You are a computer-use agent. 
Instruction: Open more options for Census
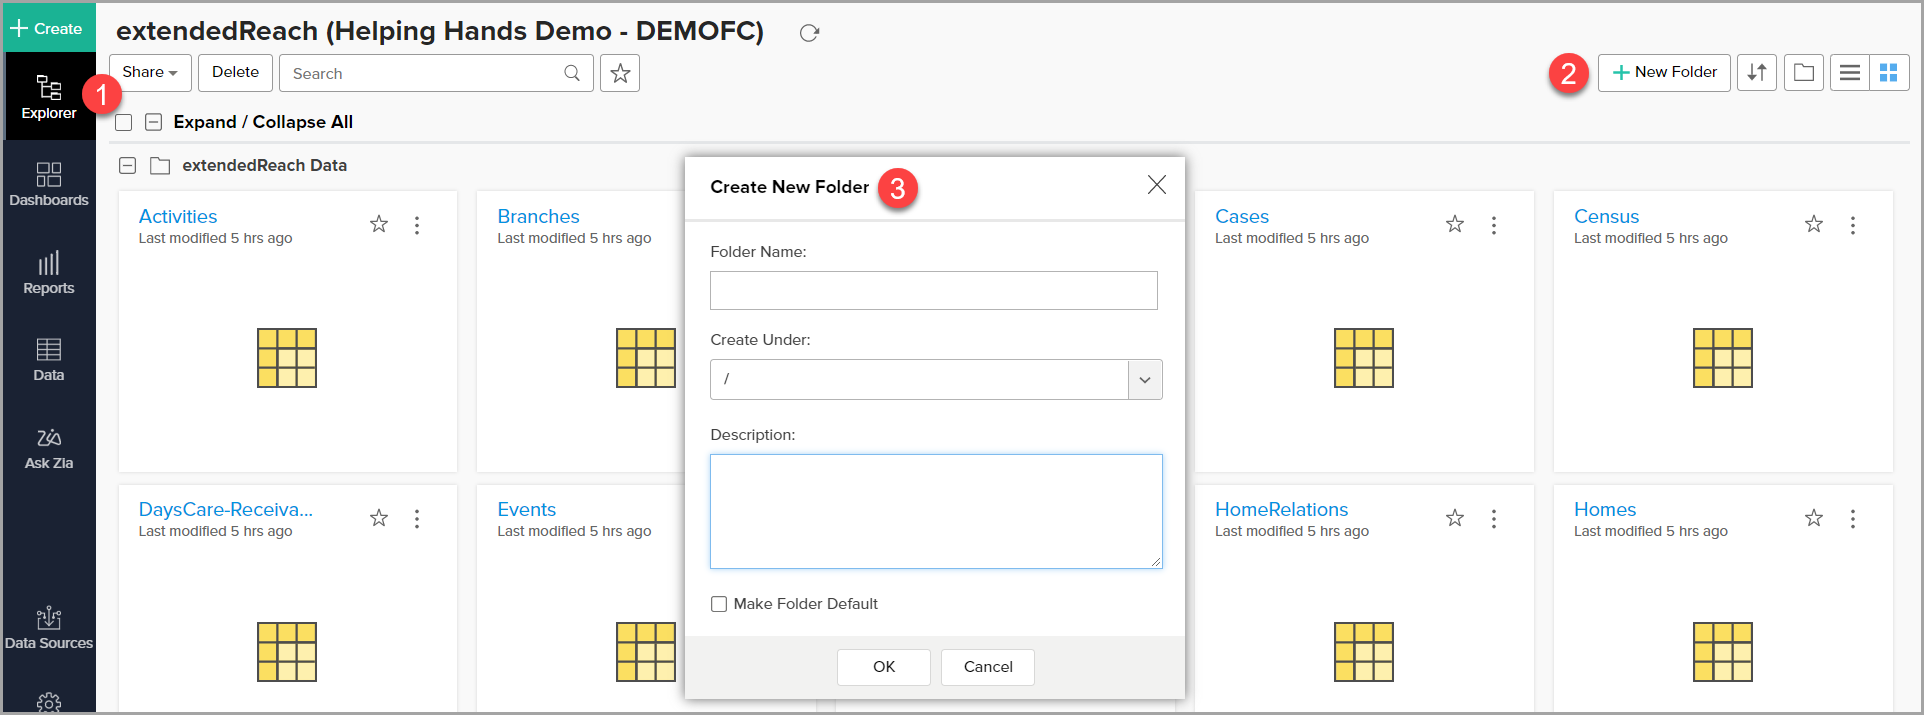point(1853,225)
